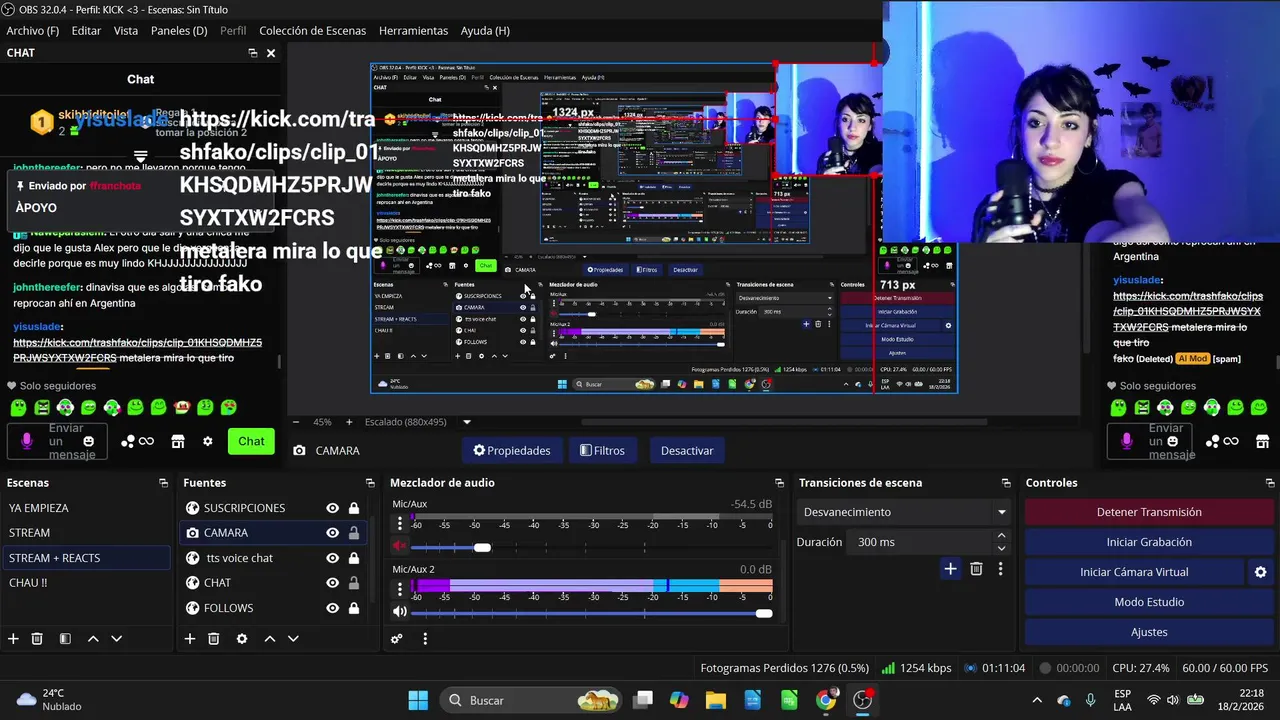The width and height of the screenshot is (1280, 720).
Task: Open virtual camera settings gear
Action: 1260,572
